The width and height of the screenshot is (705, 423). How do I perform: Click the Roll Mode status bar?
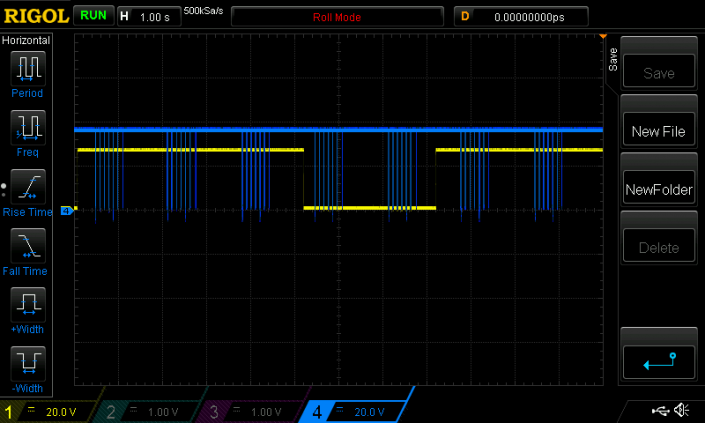pos(337,17)
